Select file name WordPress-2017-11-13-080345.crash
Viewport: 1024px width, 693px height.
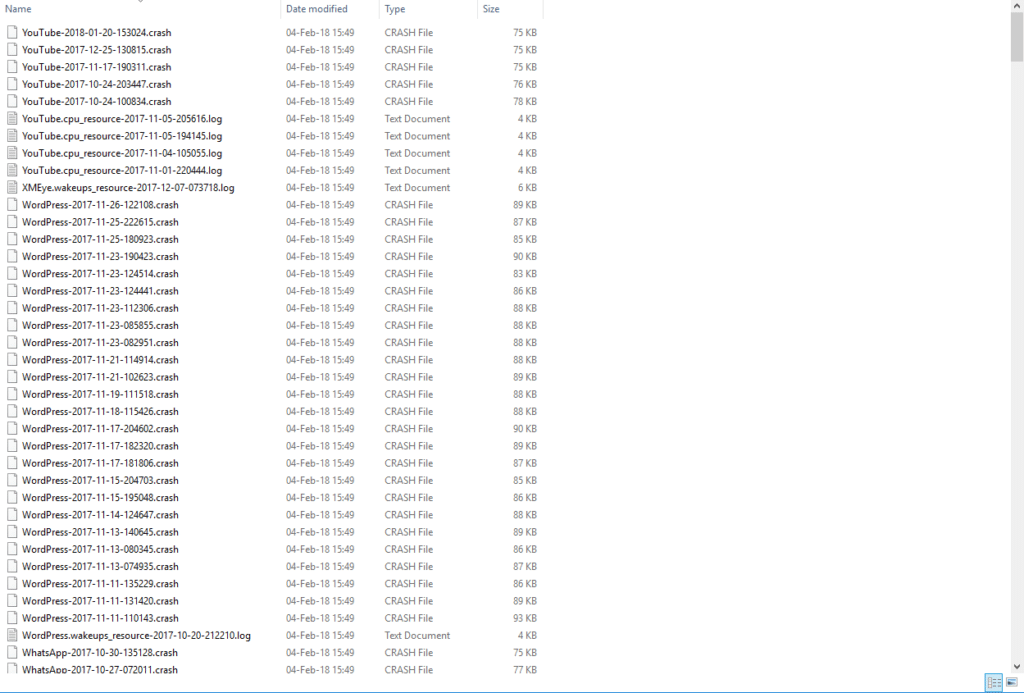(x=100, y=549)
